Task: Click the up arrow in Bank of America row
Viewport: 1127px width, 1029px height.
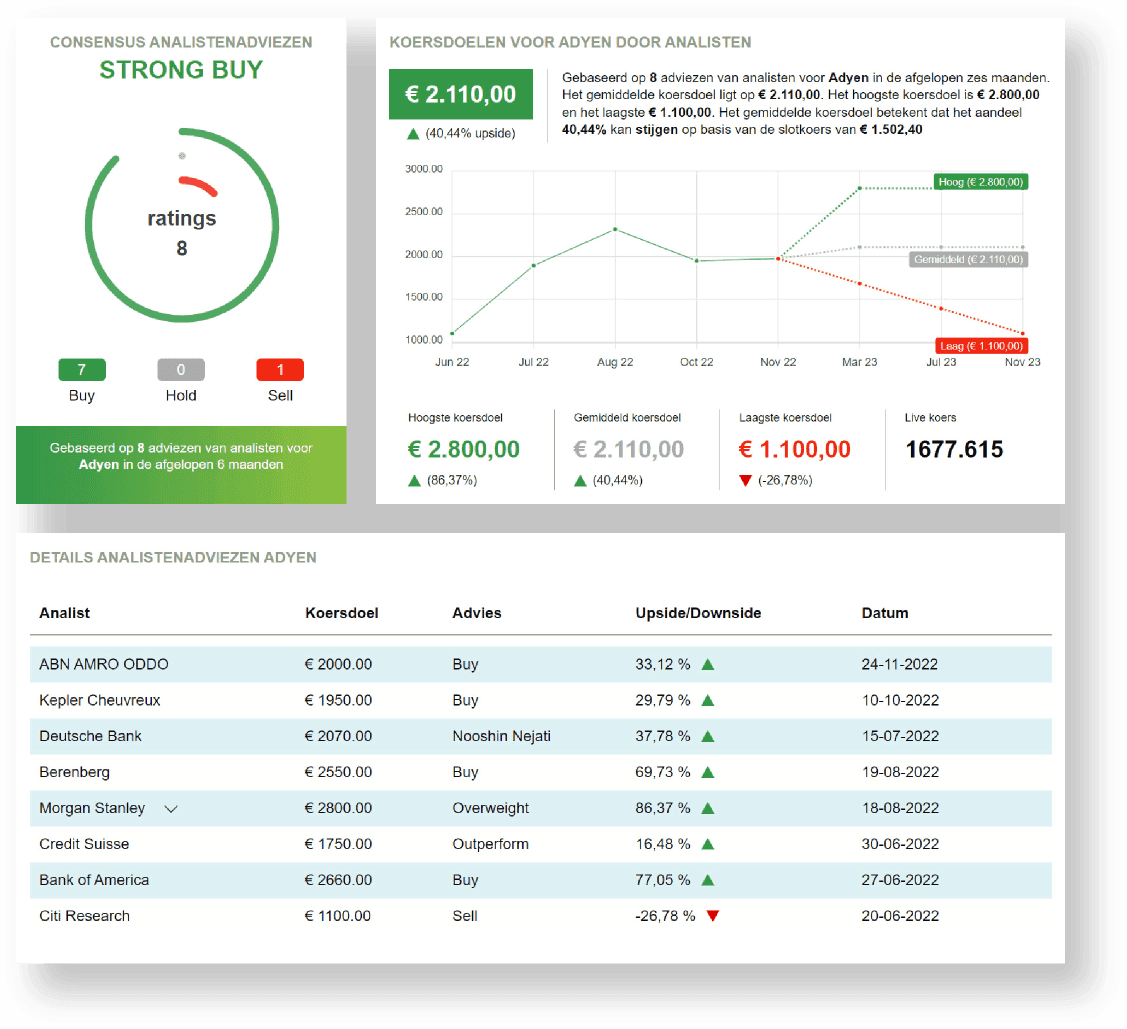Action: click(x=708, y=880)
